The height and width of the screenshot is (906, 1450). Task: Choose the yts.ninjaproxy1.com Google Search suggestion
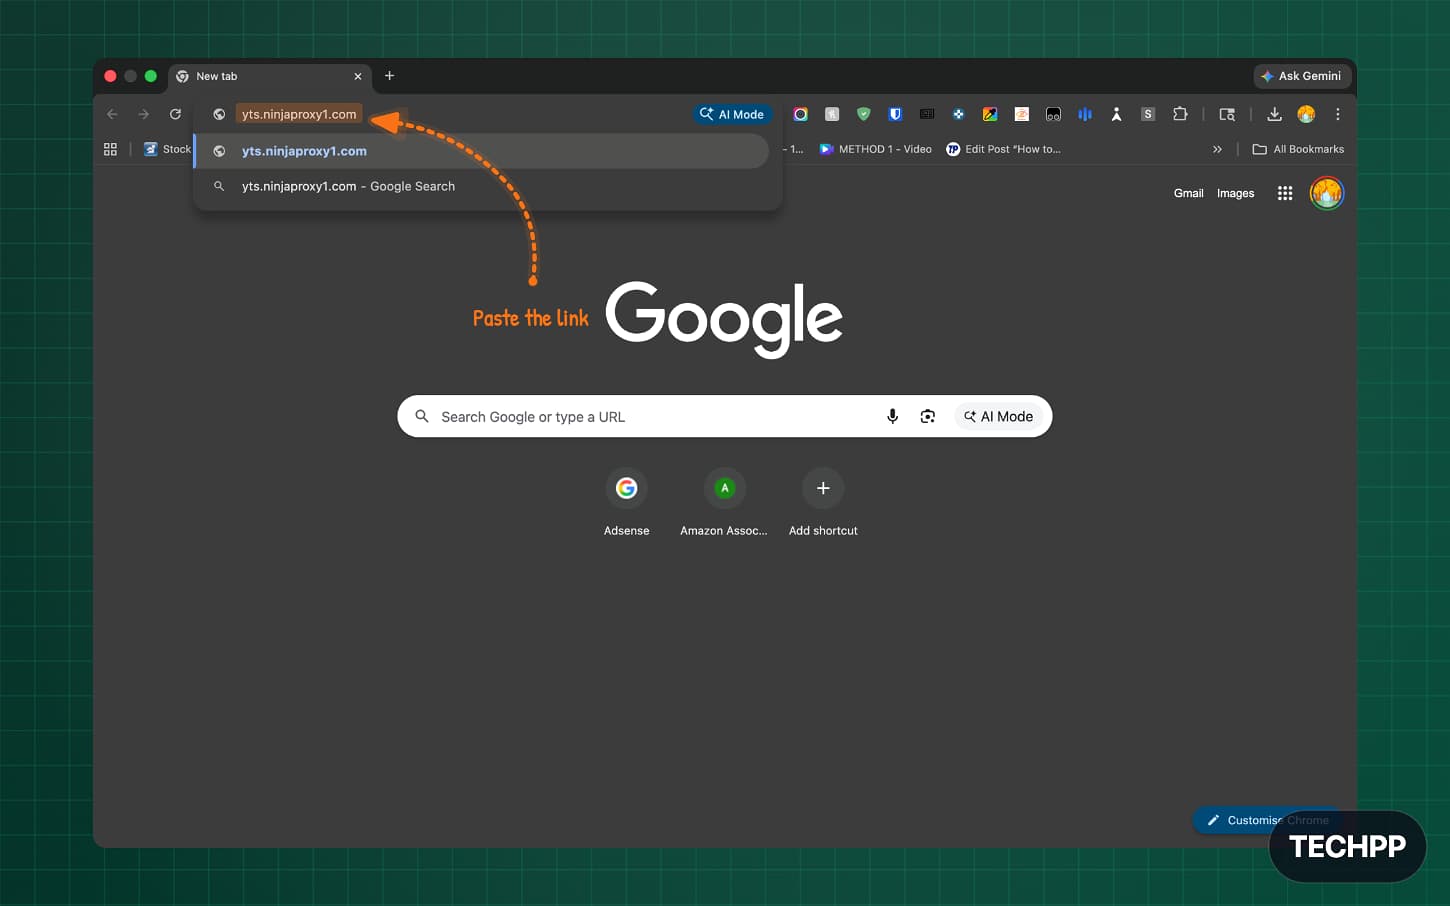[x=482, y=186]
